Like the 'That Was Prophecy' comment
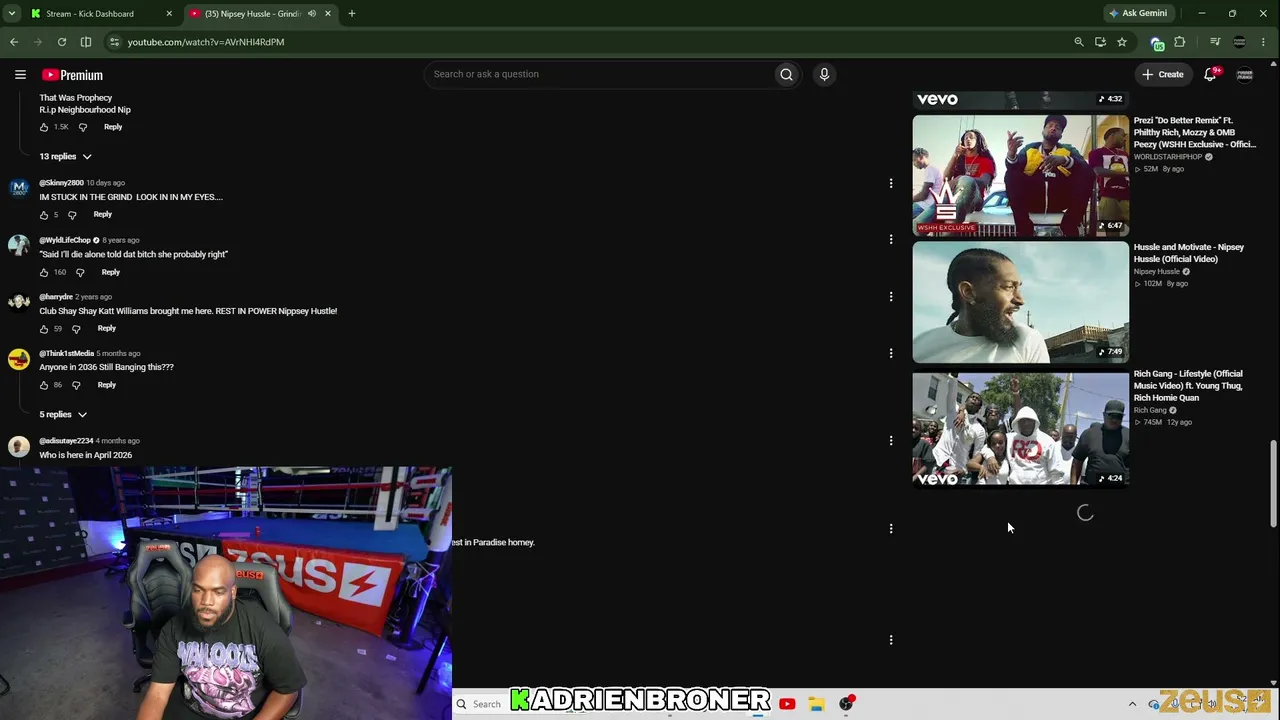This screenshot has height=720, width=1280. (x=44, y=127)
